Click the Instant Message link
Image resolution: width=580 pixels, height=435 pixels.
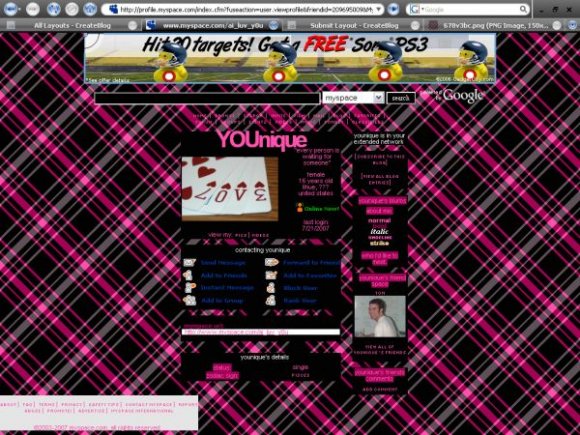point(227,288)
